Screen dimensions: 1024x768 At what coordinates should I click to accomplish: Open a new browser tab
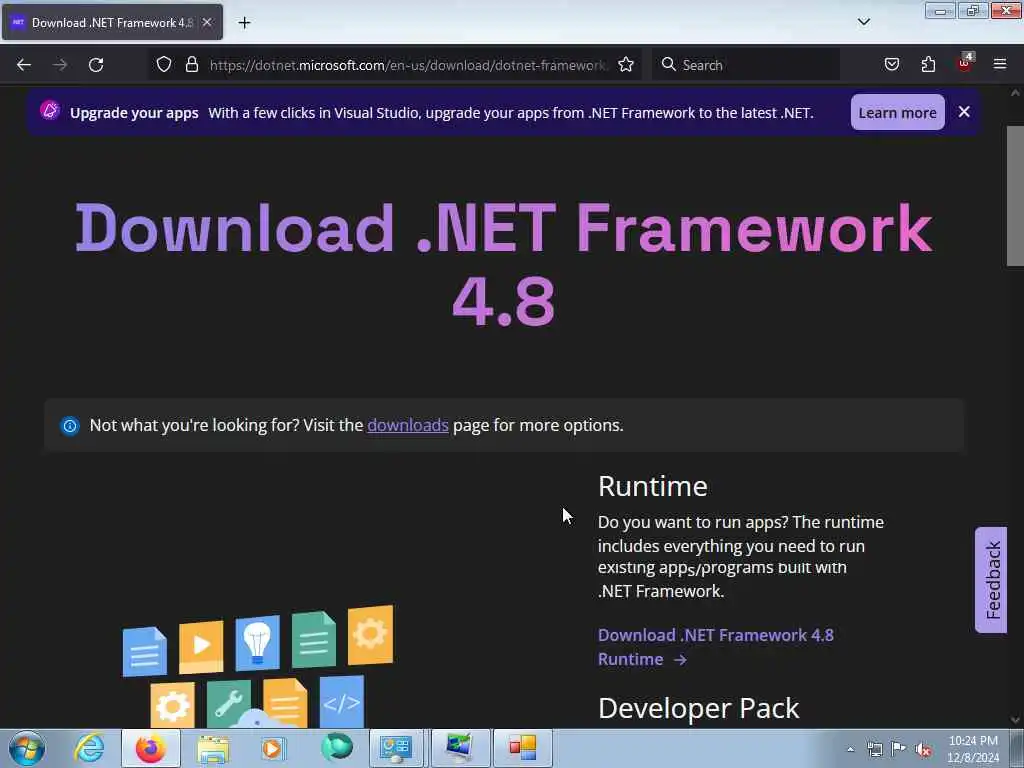click(x=244, y=23)
